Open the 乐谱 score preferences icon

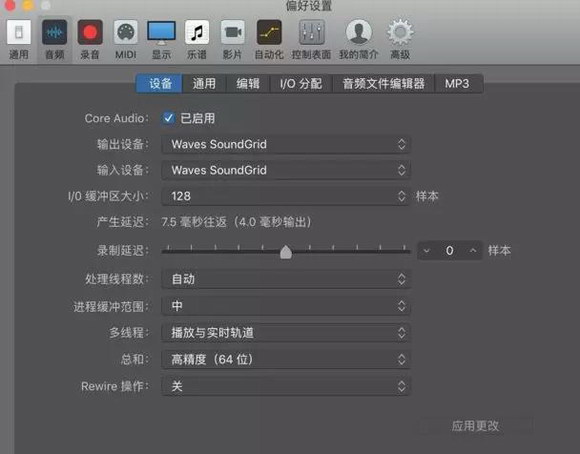coord(197,33)
